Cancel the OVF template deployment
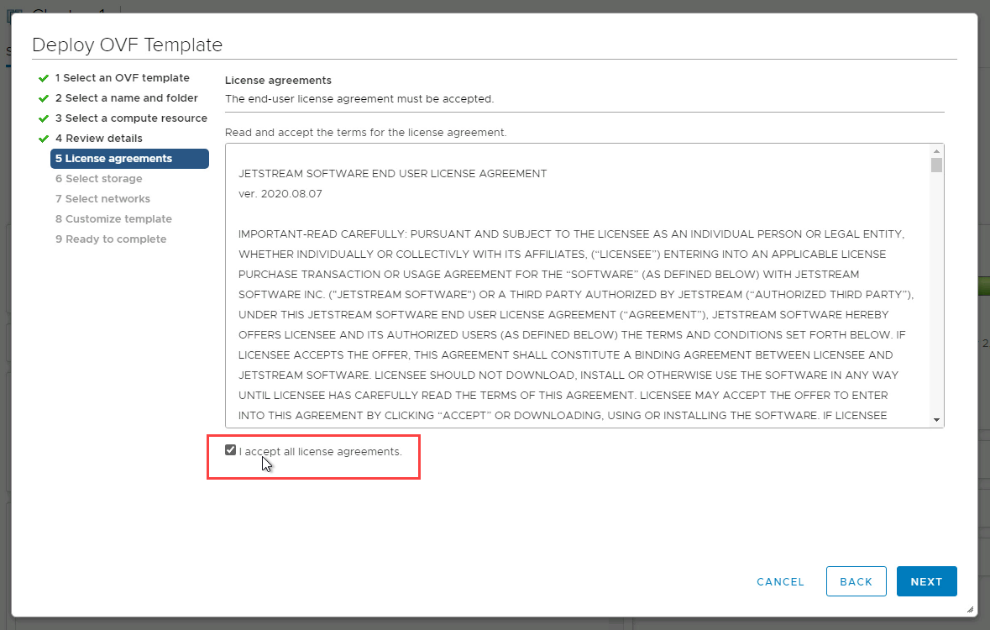This screenshot has height=630, width=990. [x=780, y=582]
